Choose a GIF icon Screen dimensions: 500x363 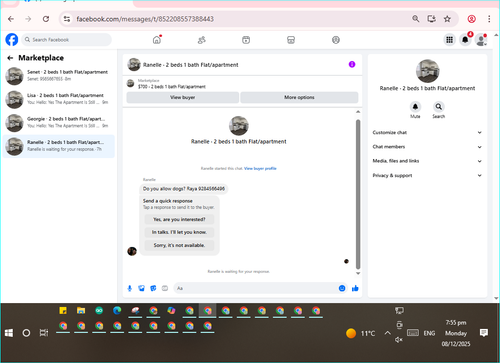pos(165,288)
